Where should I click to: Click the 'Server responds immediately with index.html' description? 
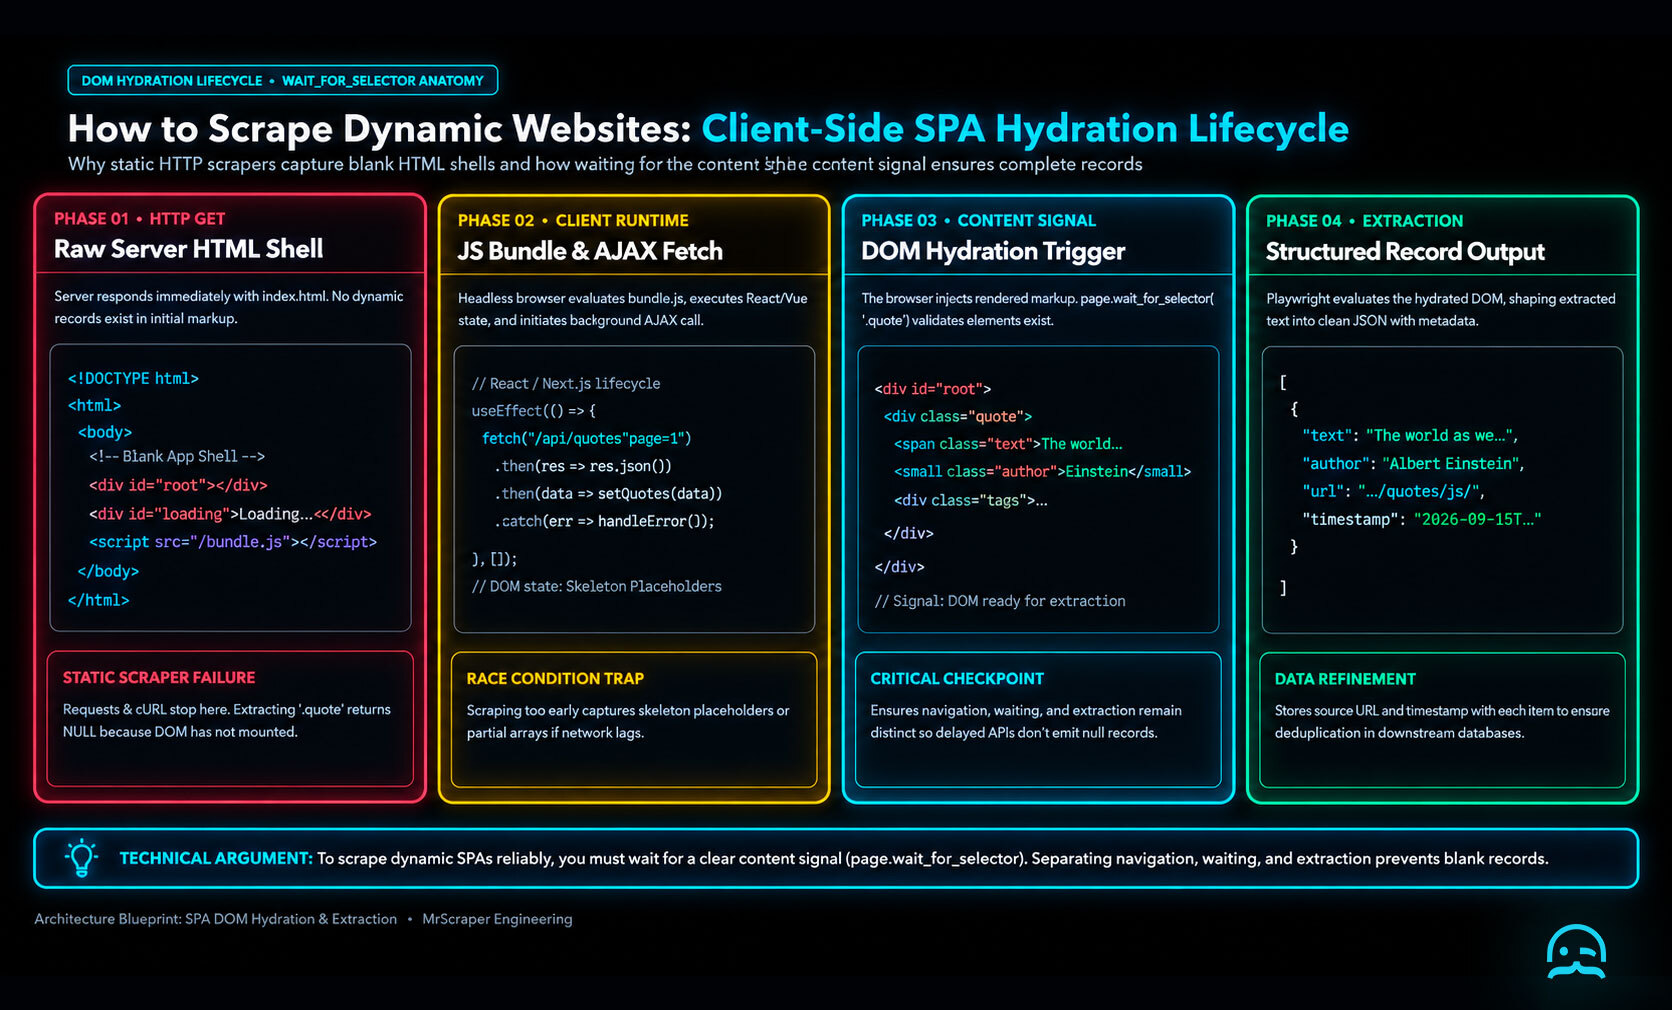coord(229,307)
